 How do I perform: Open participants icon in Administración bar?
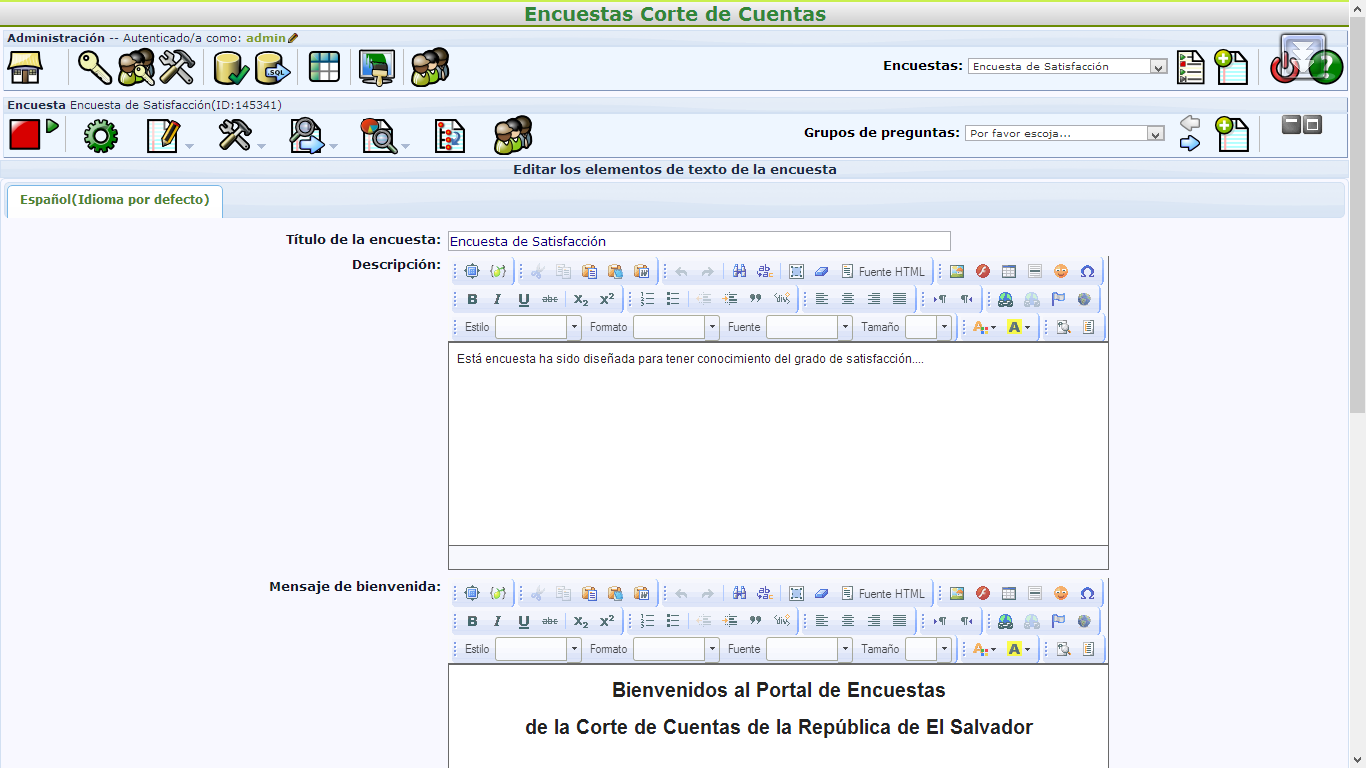[x=430, y=67]
